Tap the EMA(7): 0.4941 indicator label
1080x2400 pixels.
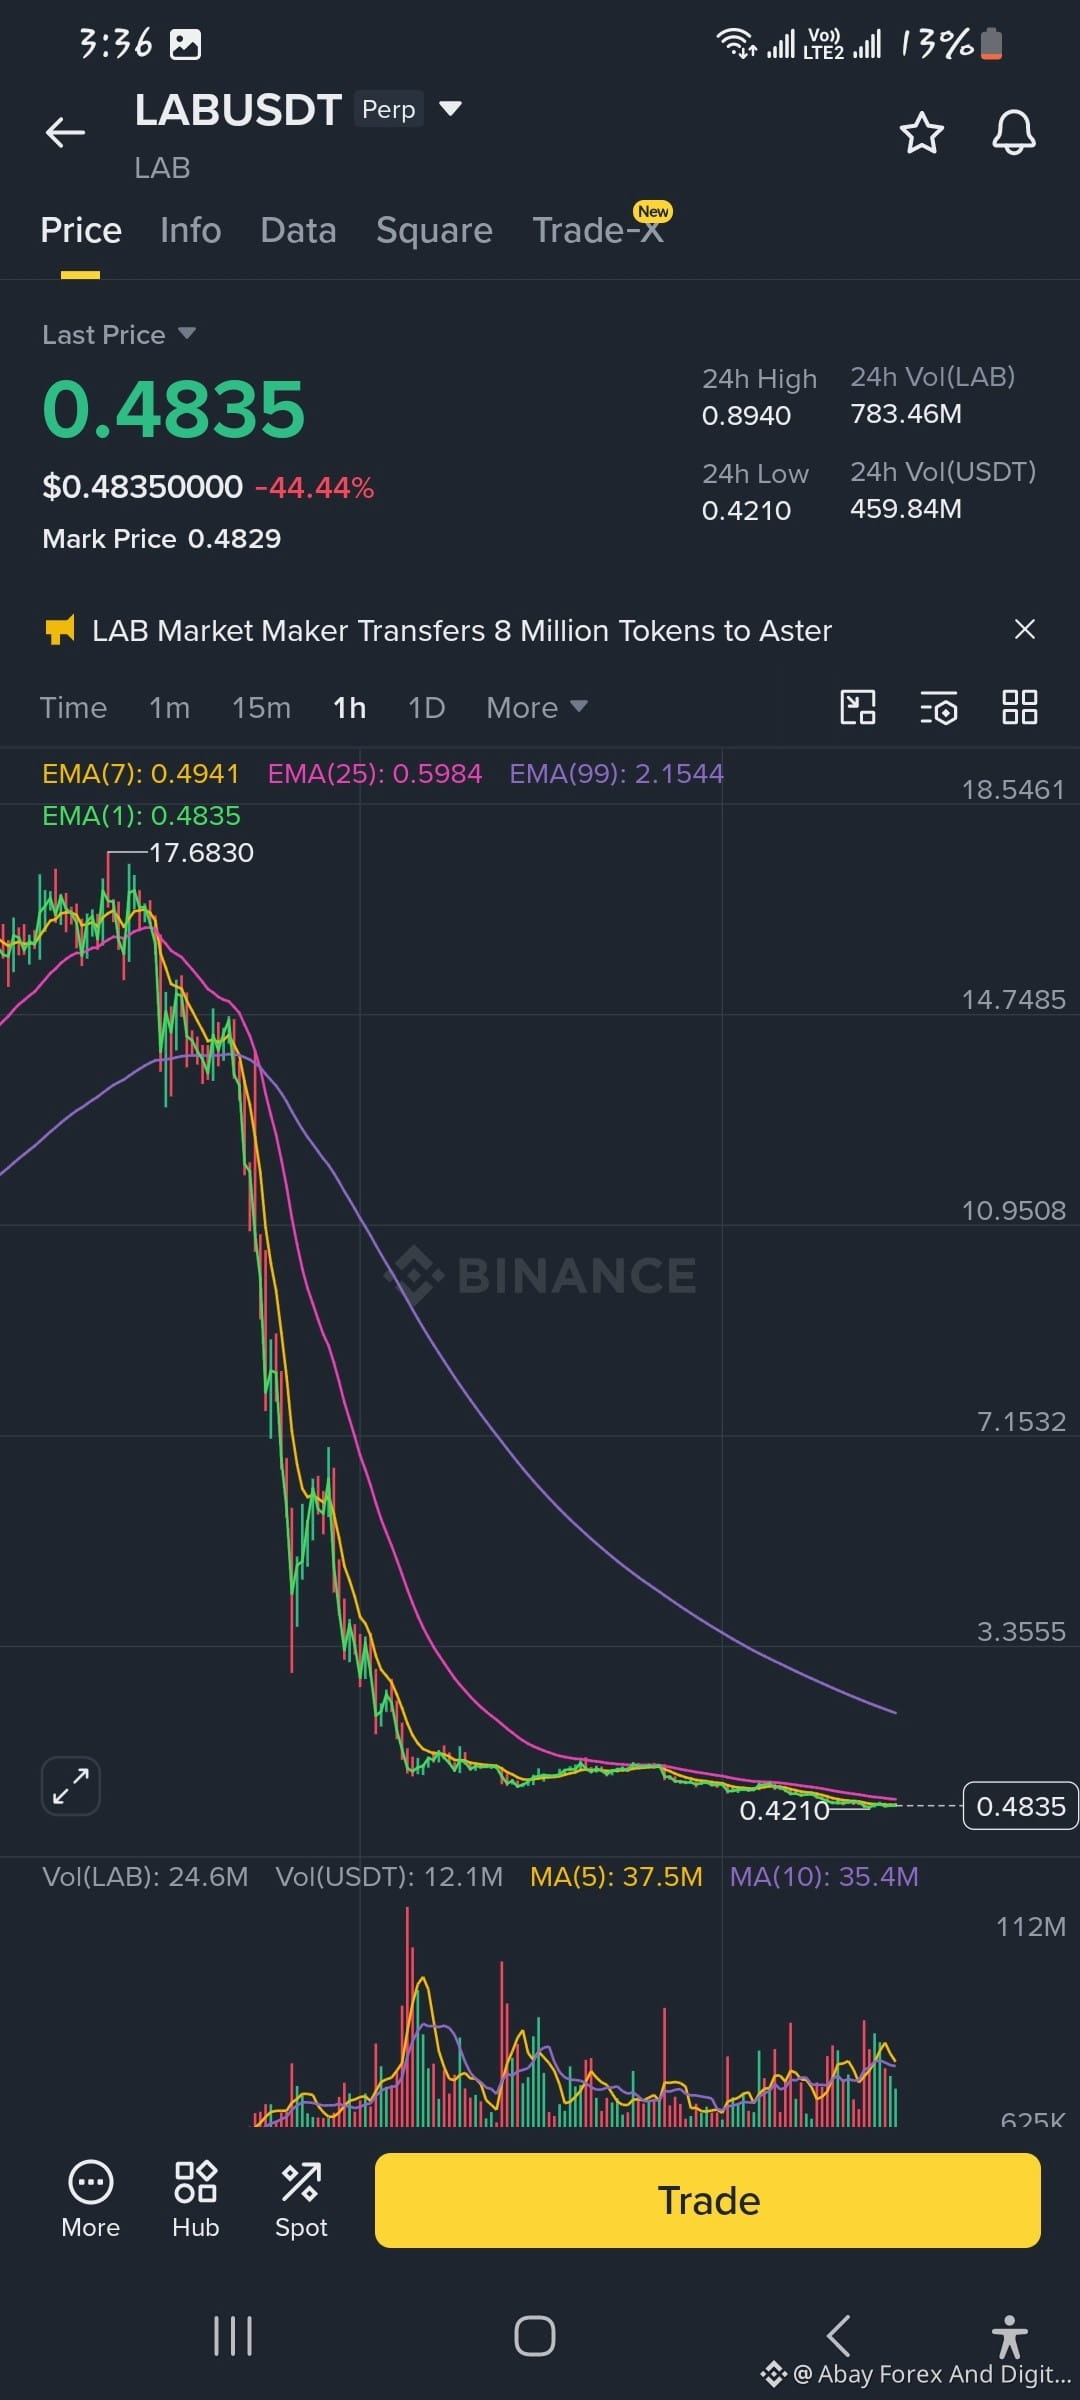click(140, 773)
